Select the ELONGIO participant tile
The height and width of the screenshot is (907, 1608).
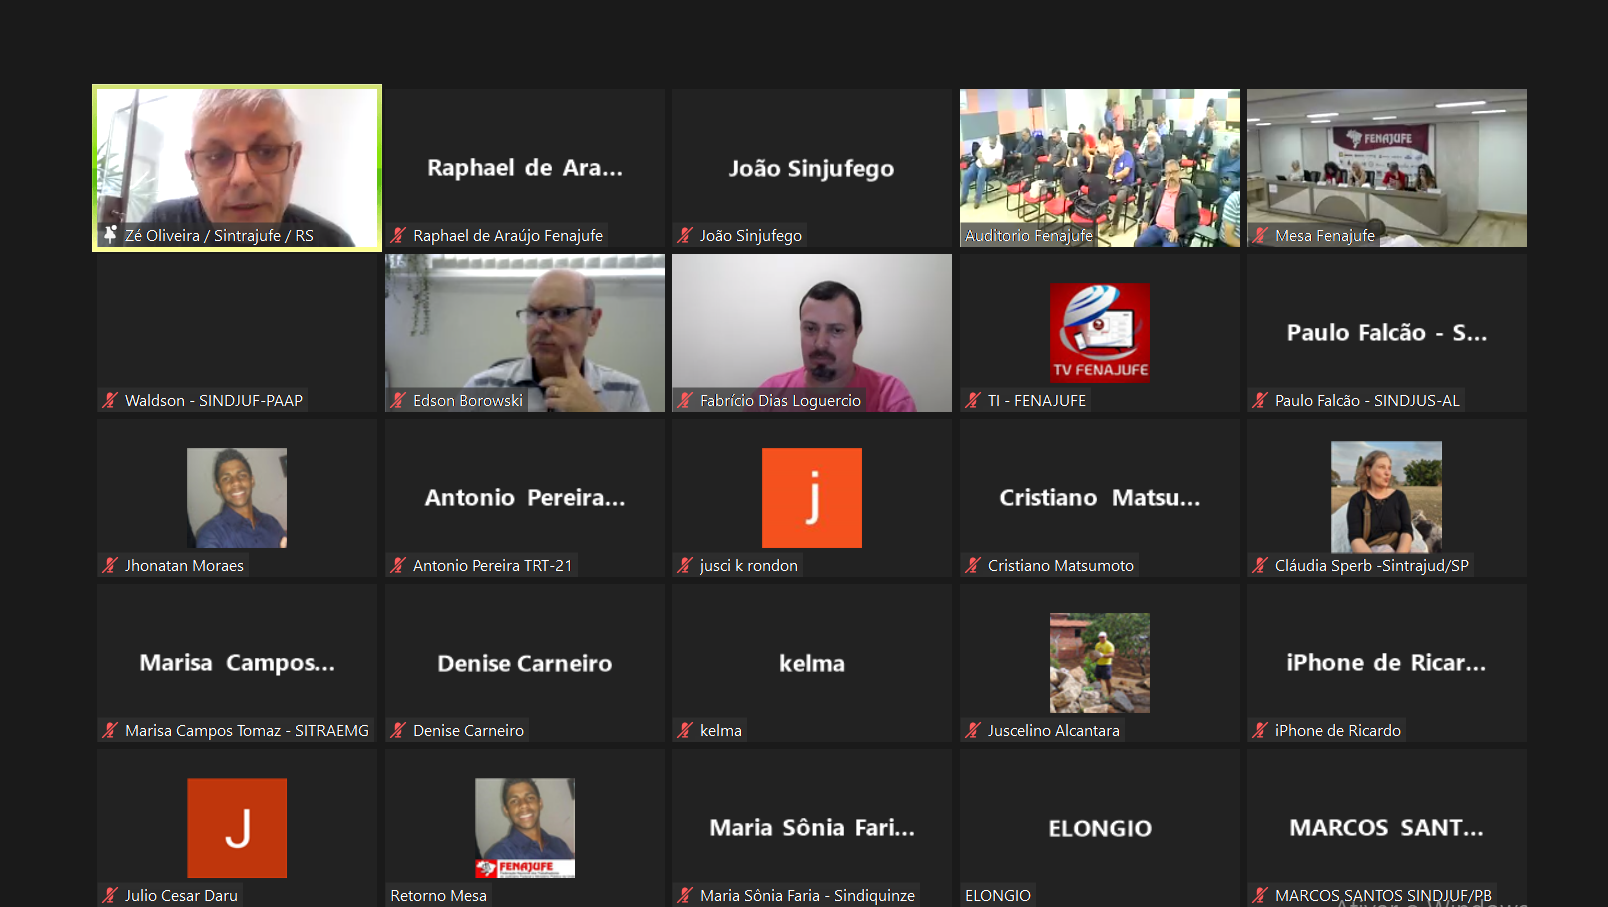pos(1099,828)
